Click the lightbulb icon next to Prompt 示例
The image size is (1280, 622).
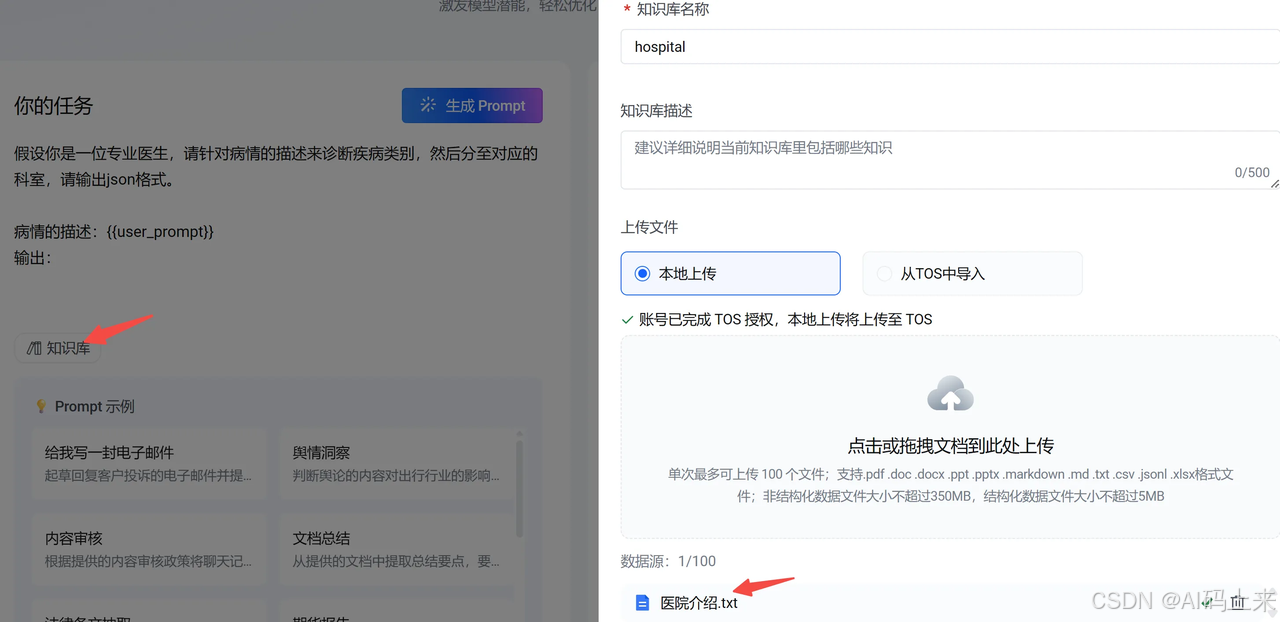[x=41, y=406]
